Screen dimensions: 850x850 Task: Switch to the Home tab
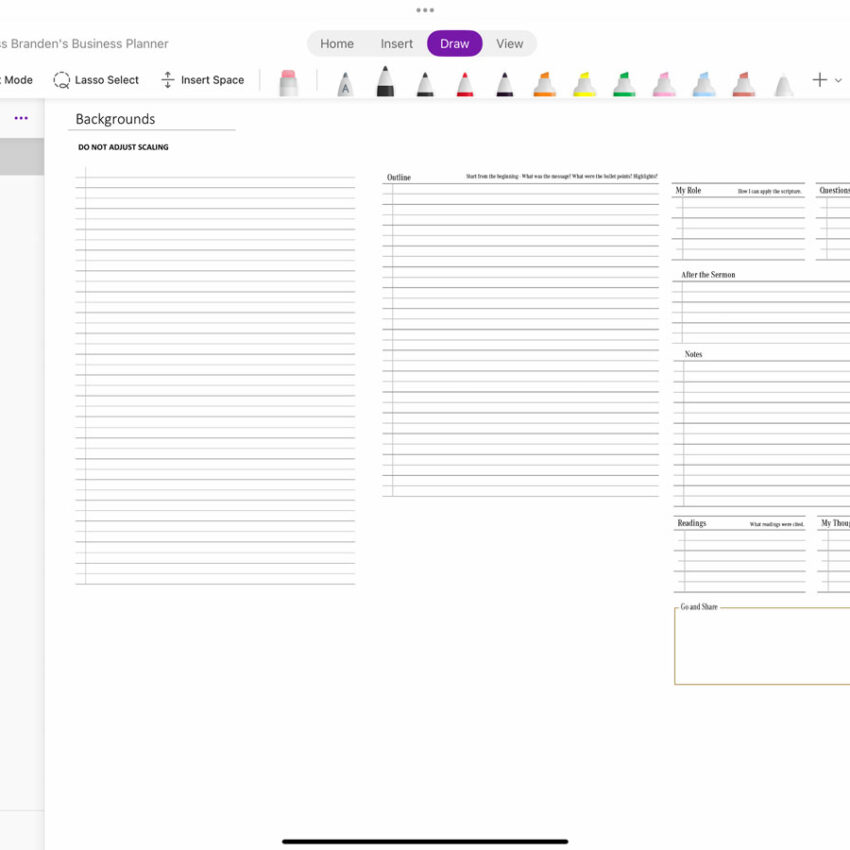click(337, 44)
